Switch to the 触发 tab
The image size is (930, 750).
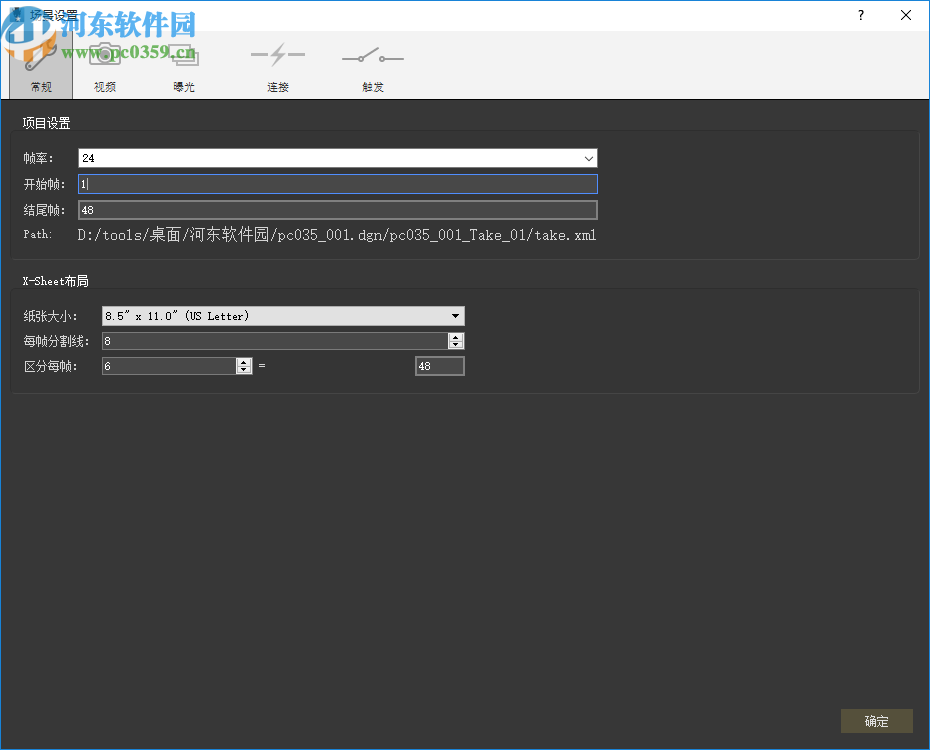pyautogui.click(x=372, y=86)
